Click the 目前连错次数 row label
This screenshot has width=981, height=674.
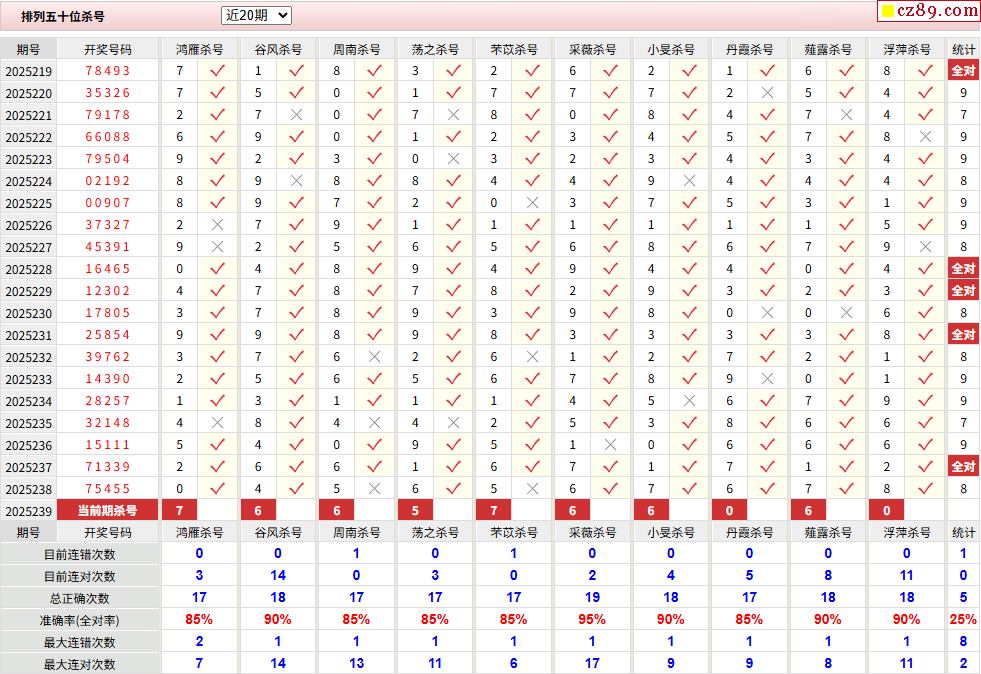pos(79,554)
